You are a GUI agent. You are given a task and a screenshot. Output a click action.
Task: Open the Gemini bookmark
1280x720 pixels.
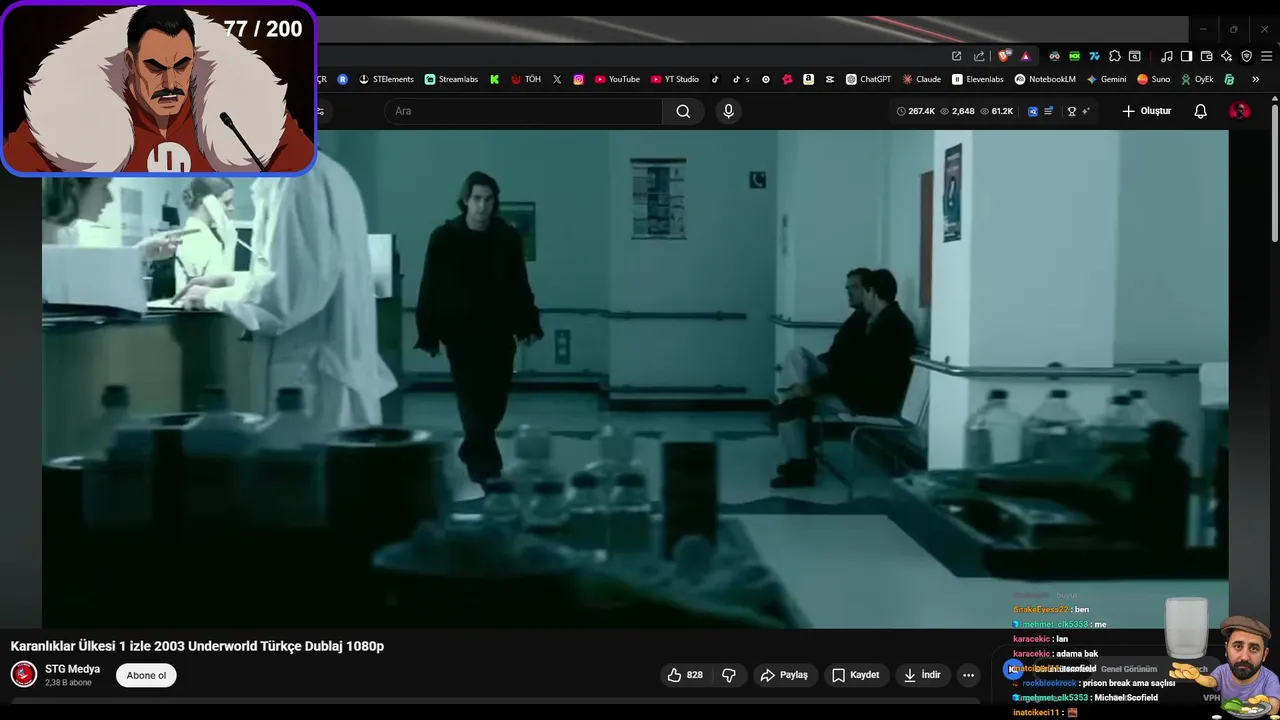[x=1106, y=79]
